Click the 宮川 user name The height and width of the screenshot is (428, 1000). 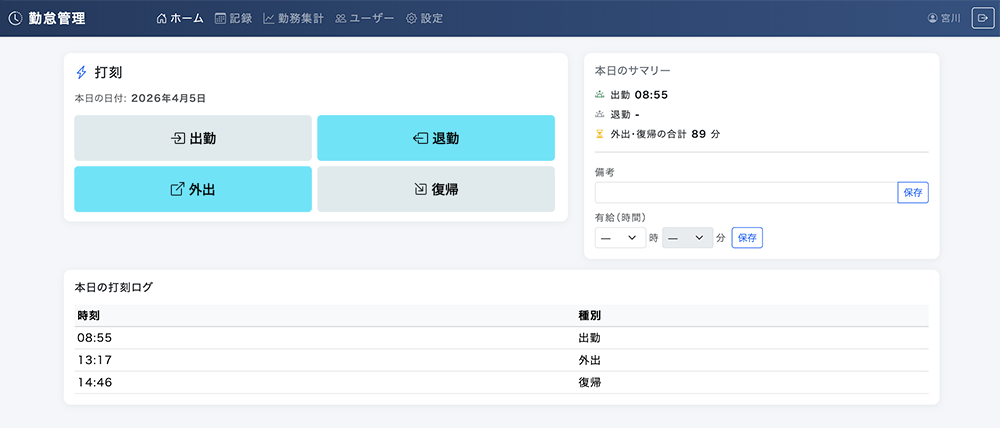click(950, 18)
